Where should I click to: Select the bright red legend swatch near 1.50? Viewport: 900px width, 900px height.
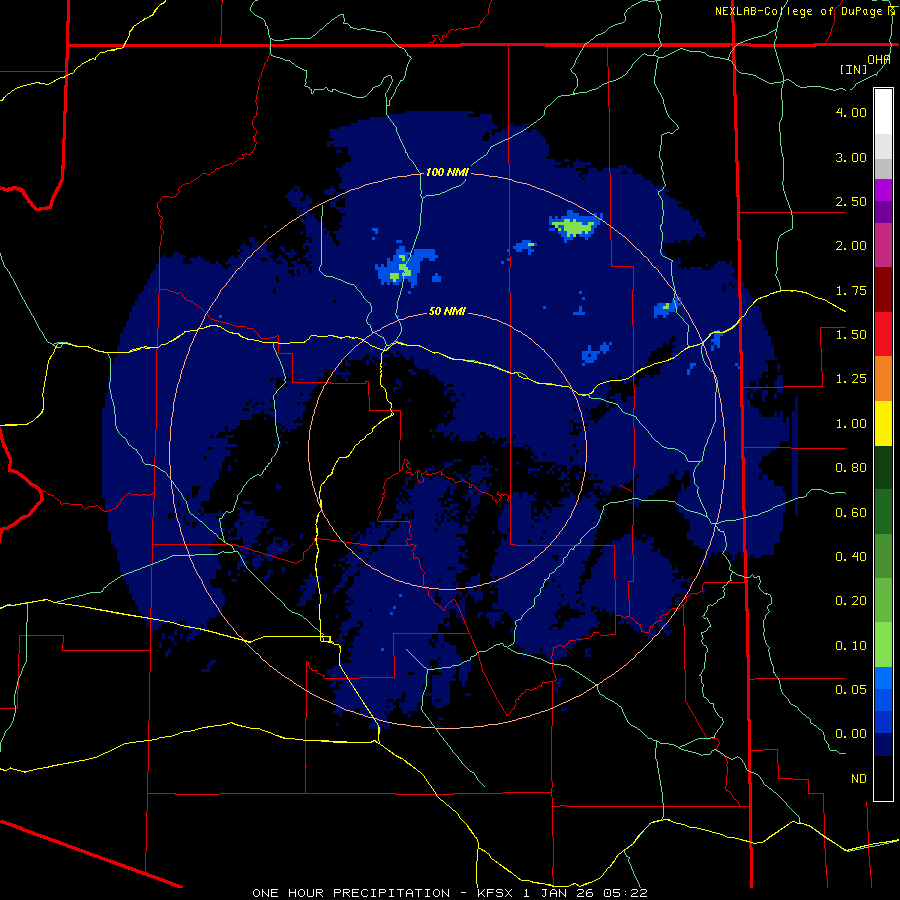coord(883,334)
